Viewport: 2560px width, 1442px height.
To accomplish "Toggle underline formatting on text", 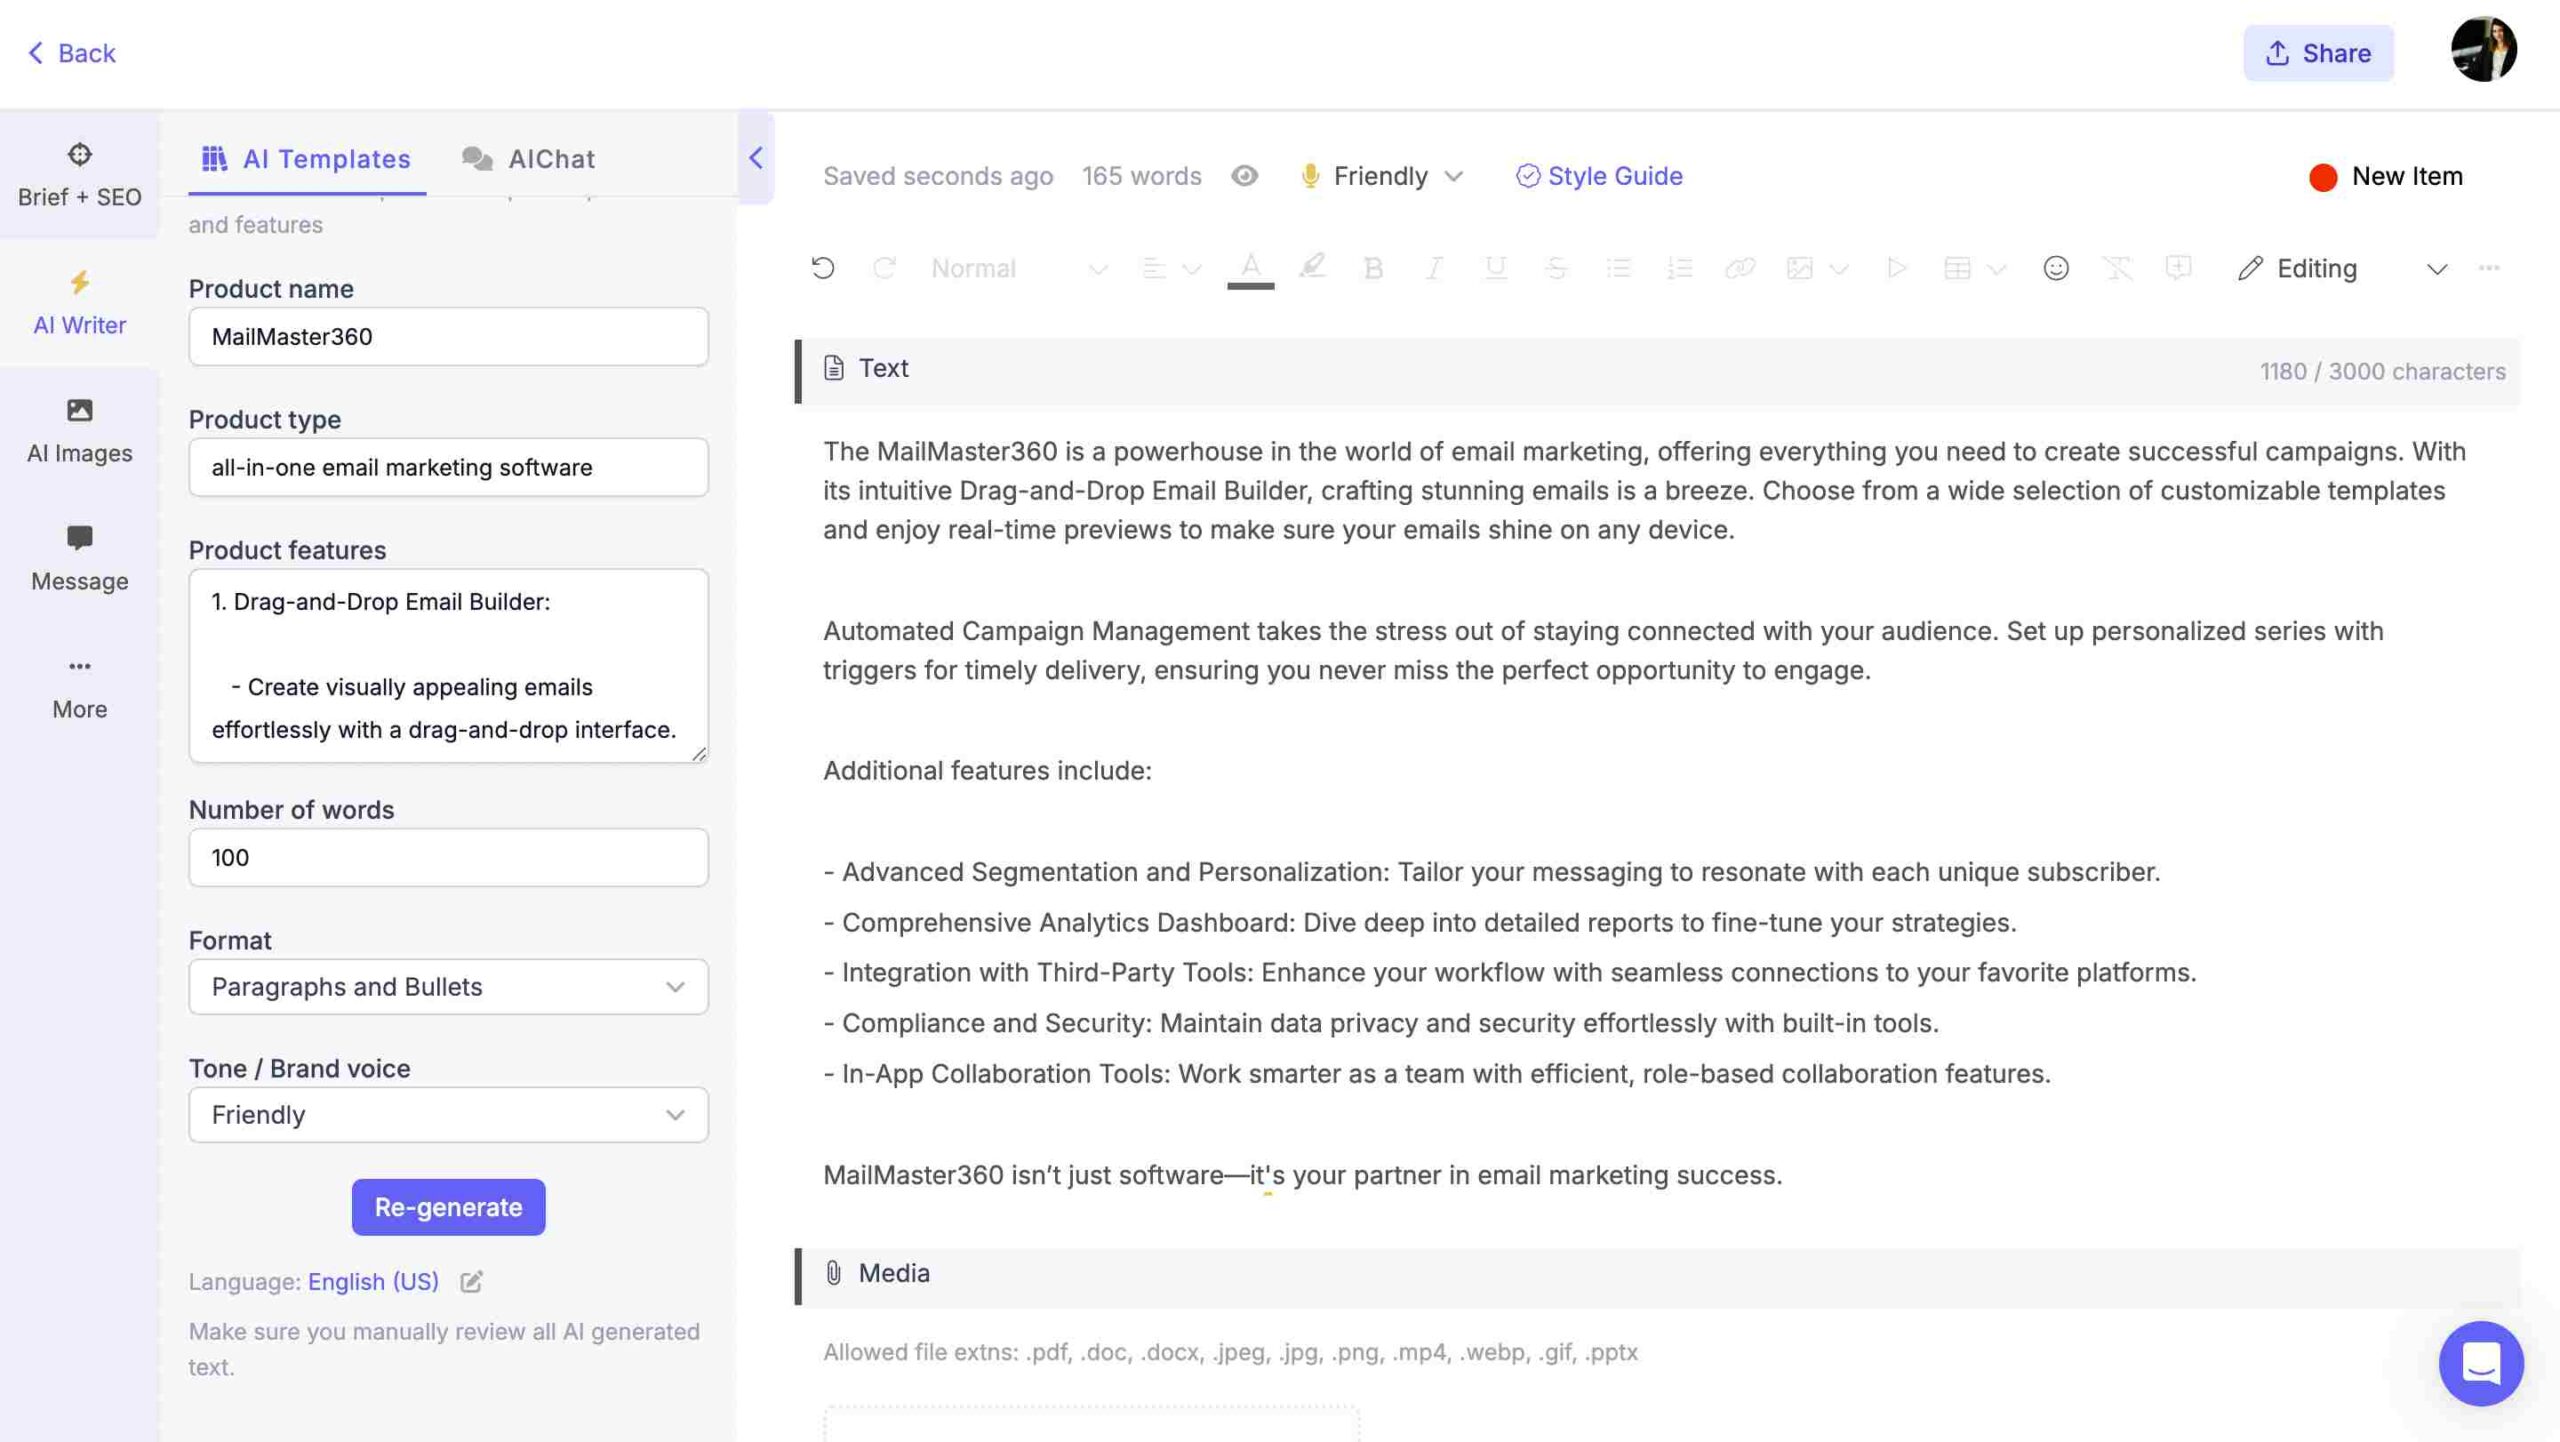I will point(1491,269).
